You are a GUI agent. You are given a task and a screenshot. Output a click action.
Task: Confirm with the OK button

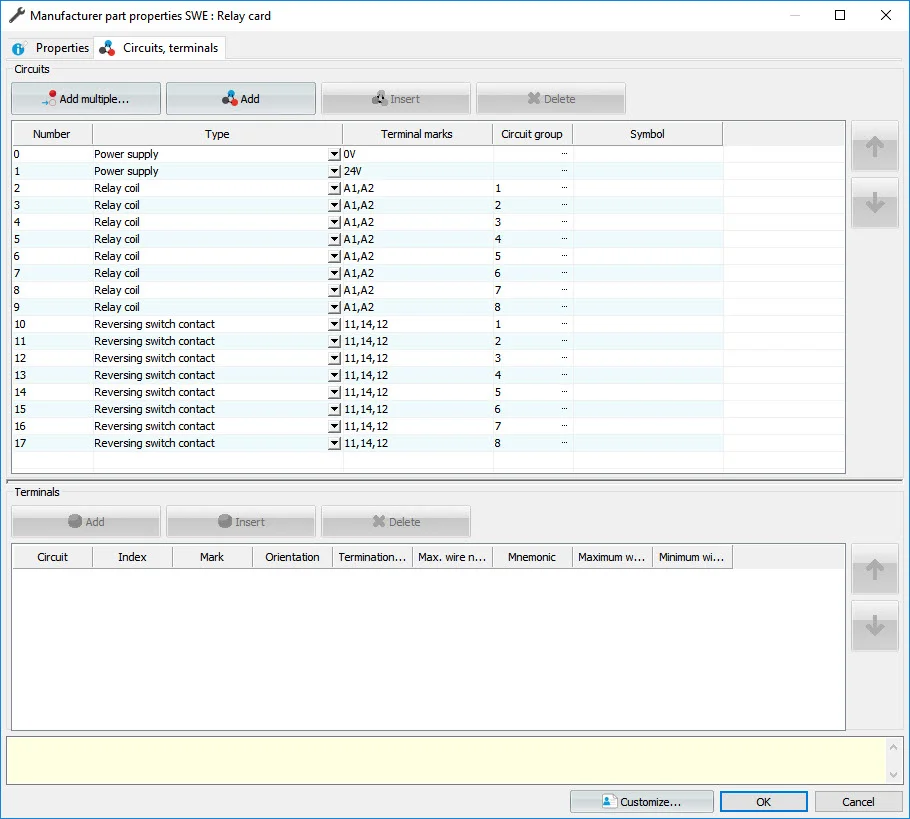pyautogui.click(x=763, y=802)
